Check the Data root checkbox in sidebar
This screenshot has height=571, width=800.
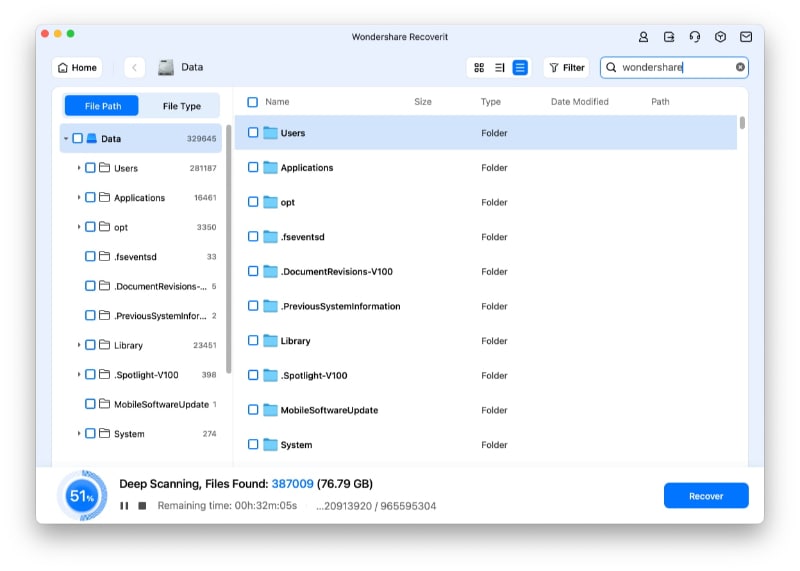78,138
